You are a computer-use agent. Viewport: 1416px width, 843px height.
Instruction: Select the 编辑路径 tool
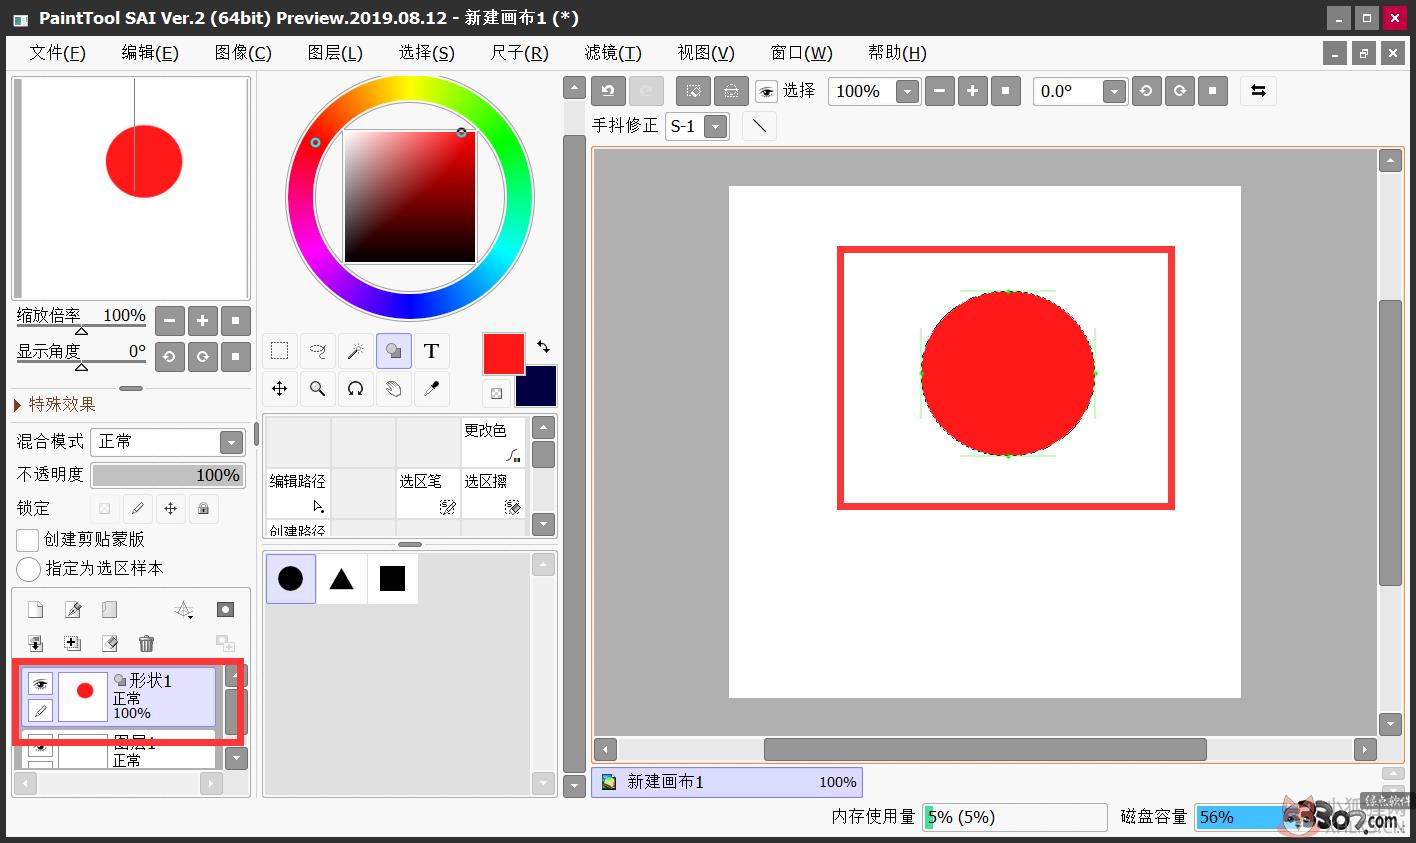(x=298, y=493)
